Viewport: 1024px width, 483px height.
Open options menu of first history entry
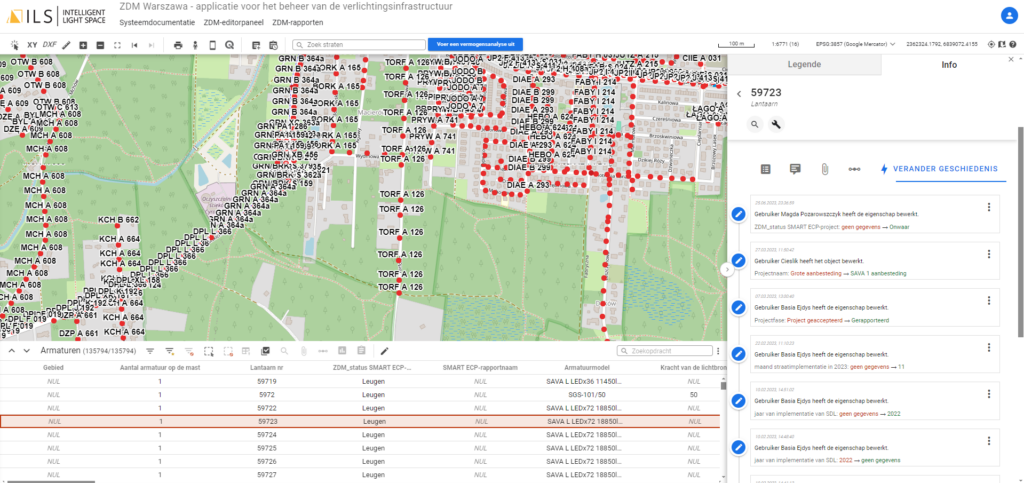989,208
